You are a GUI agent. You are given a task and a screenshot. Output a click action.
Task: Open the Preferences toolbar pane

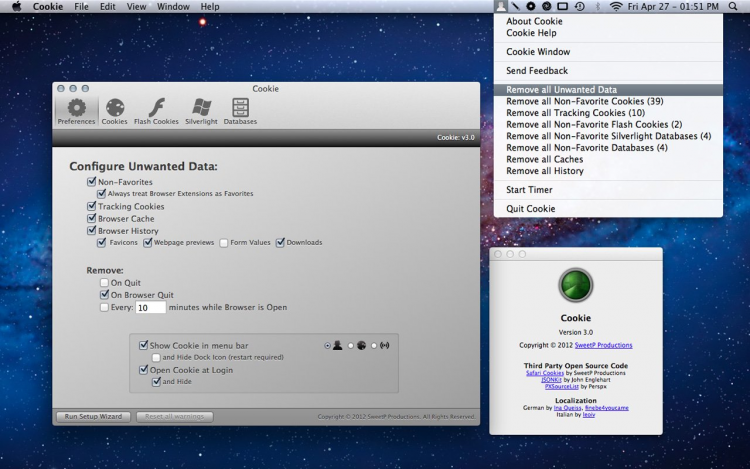point(76,111)
